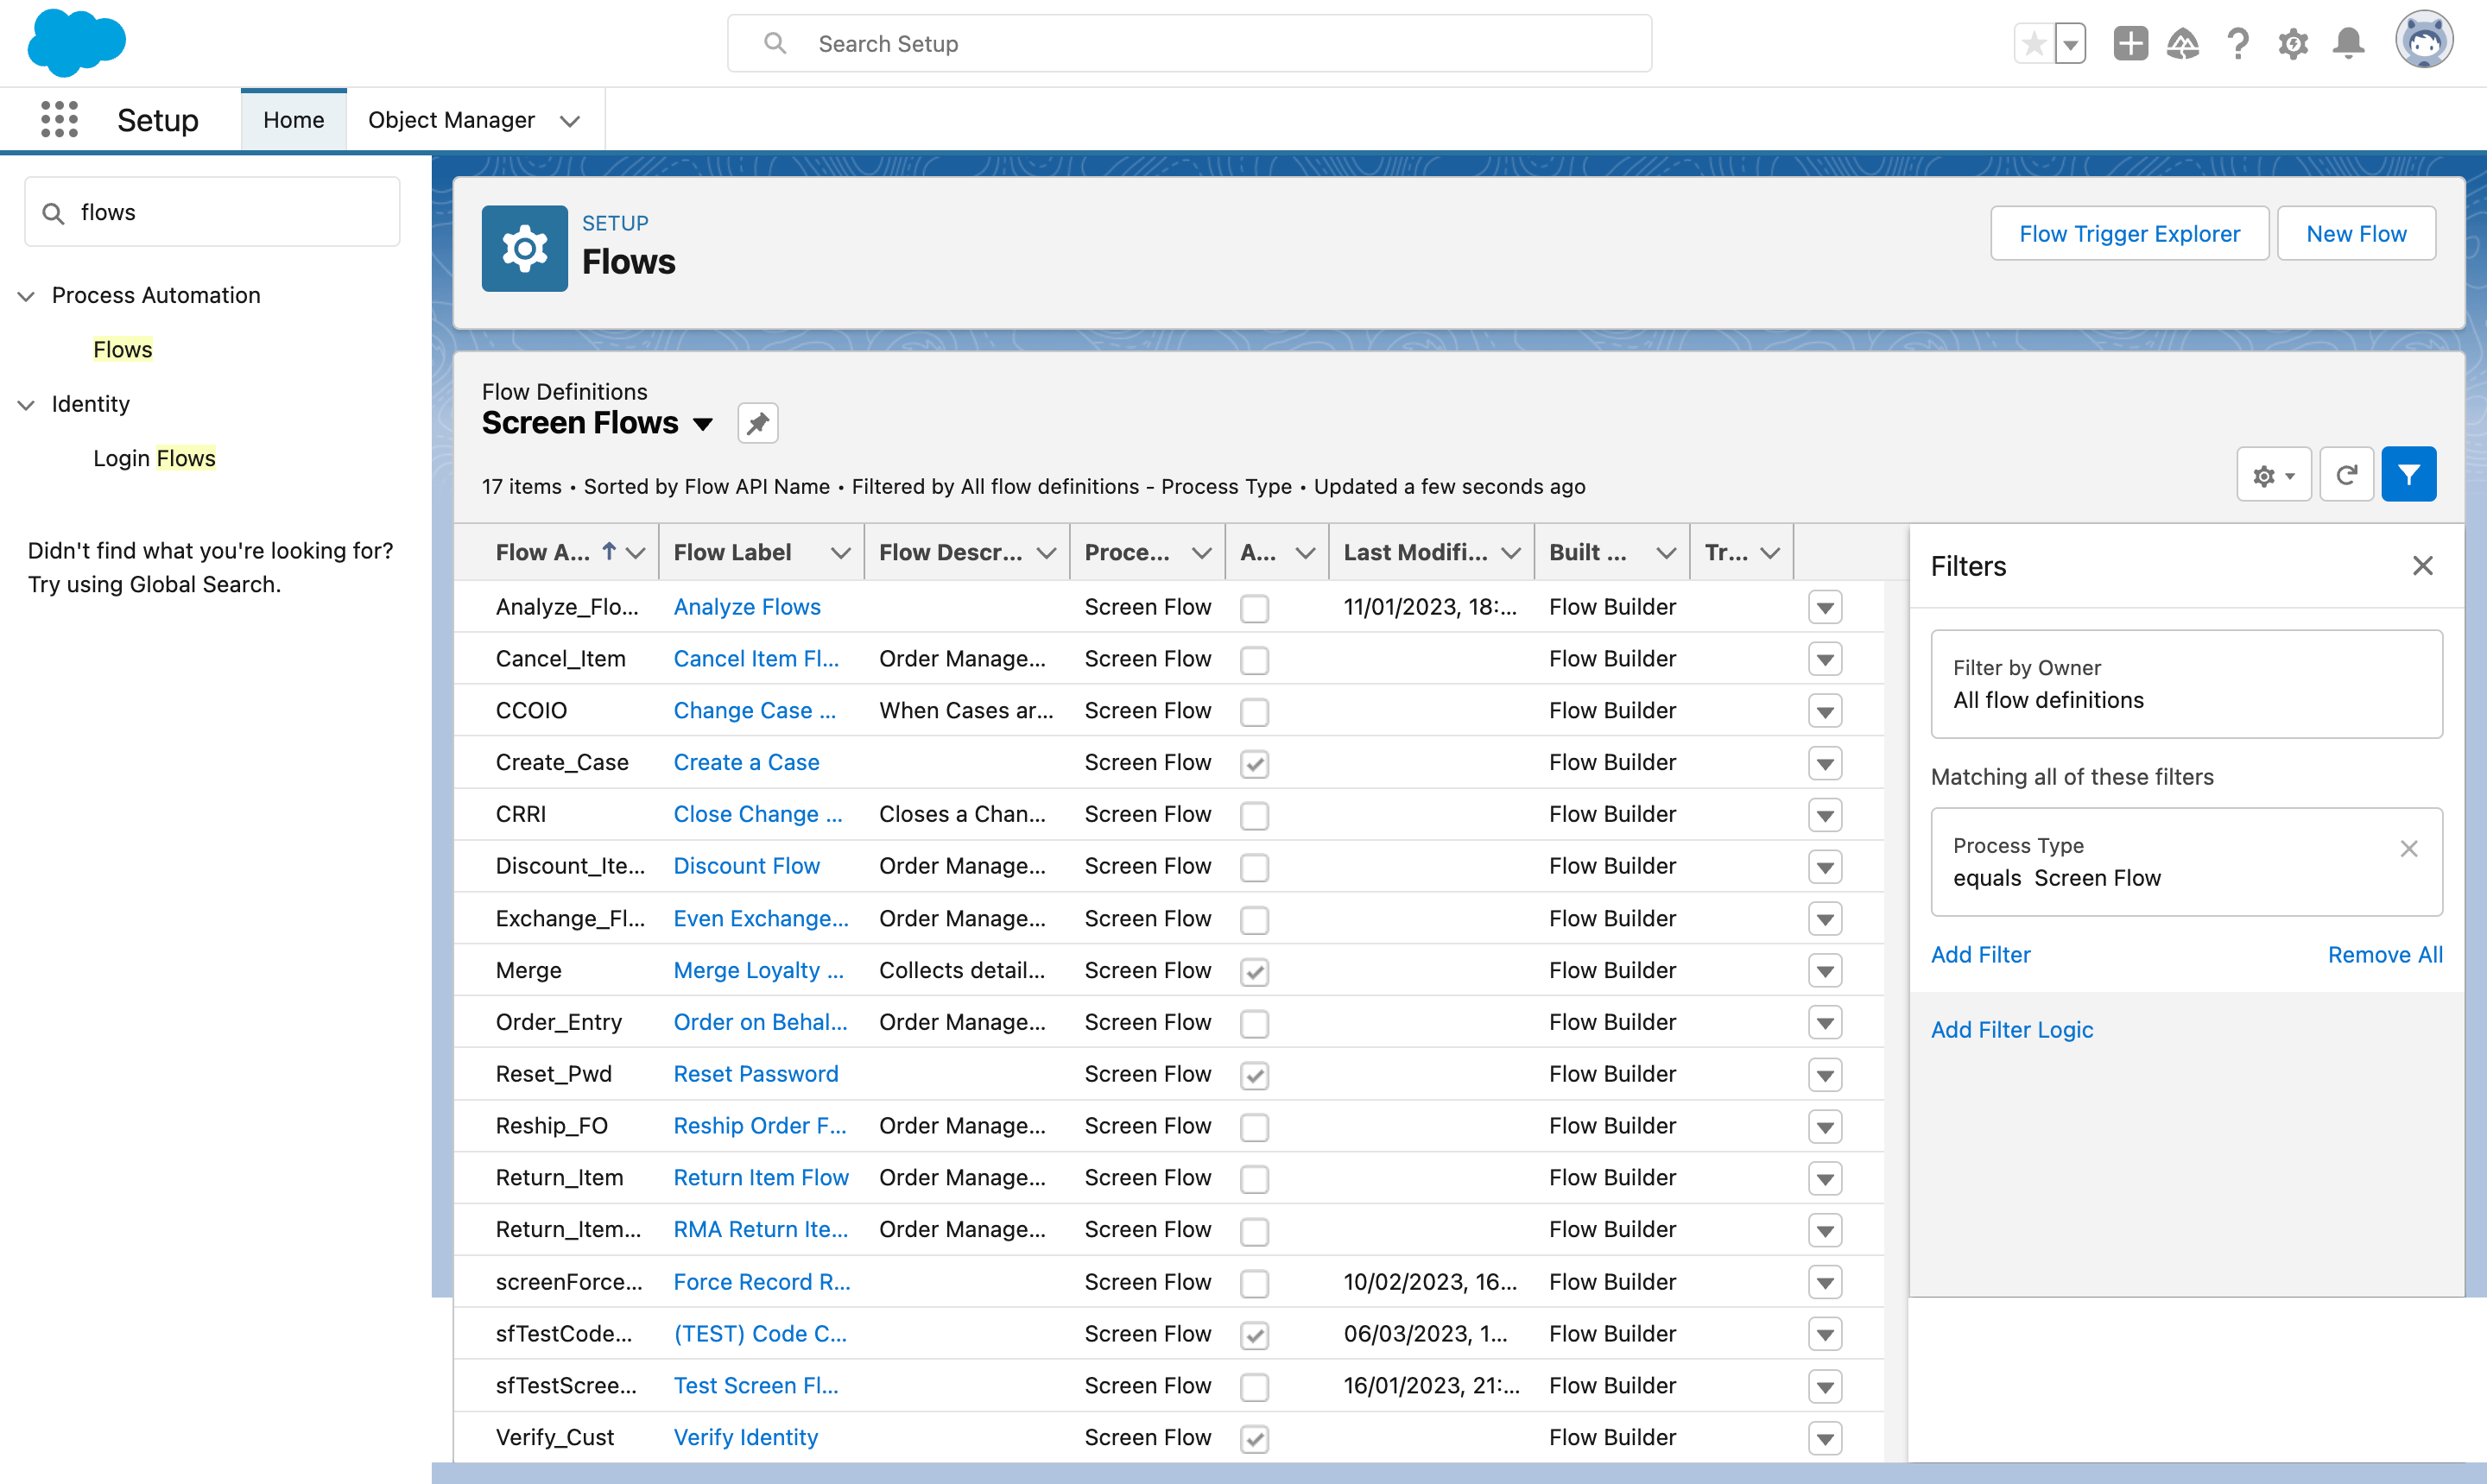Open the Help question mark icon
This screenshot has width=2487, height=1484.
(x=2238, y=44)
